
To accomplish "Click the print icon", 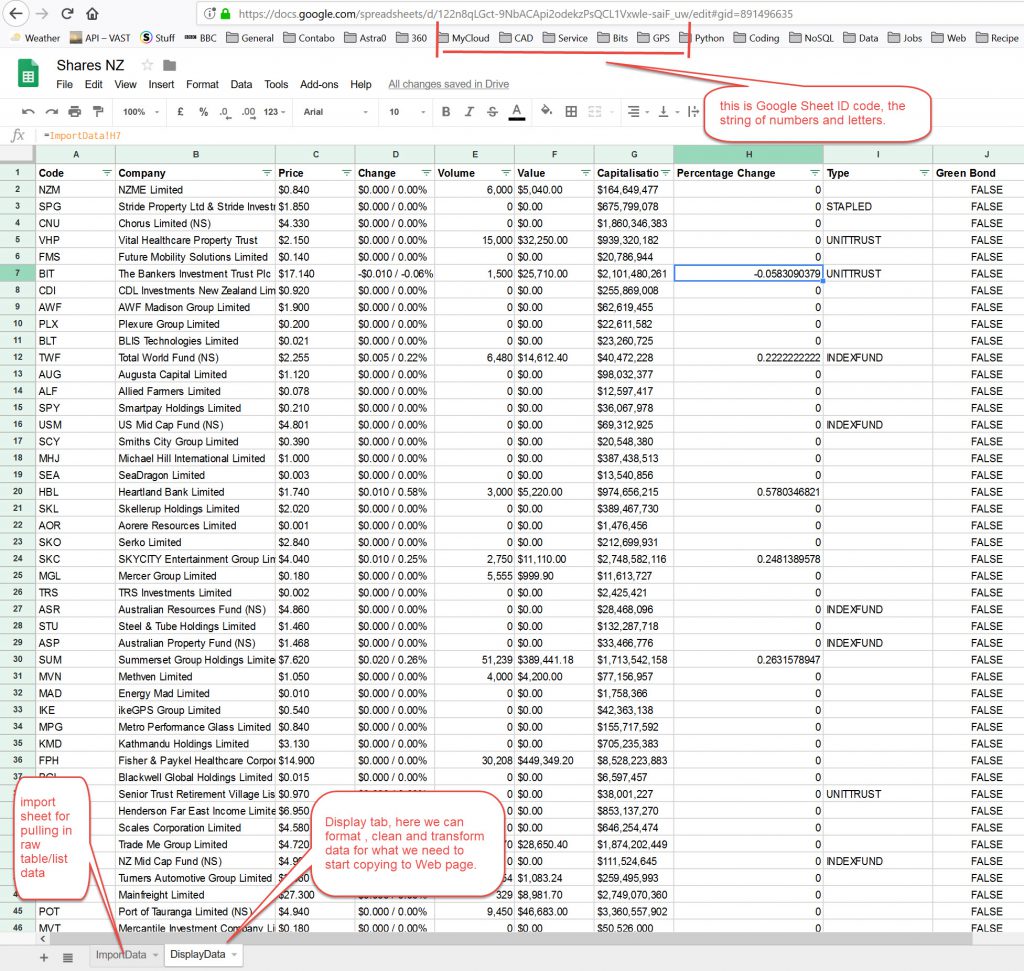I will (x=74, y=112).
